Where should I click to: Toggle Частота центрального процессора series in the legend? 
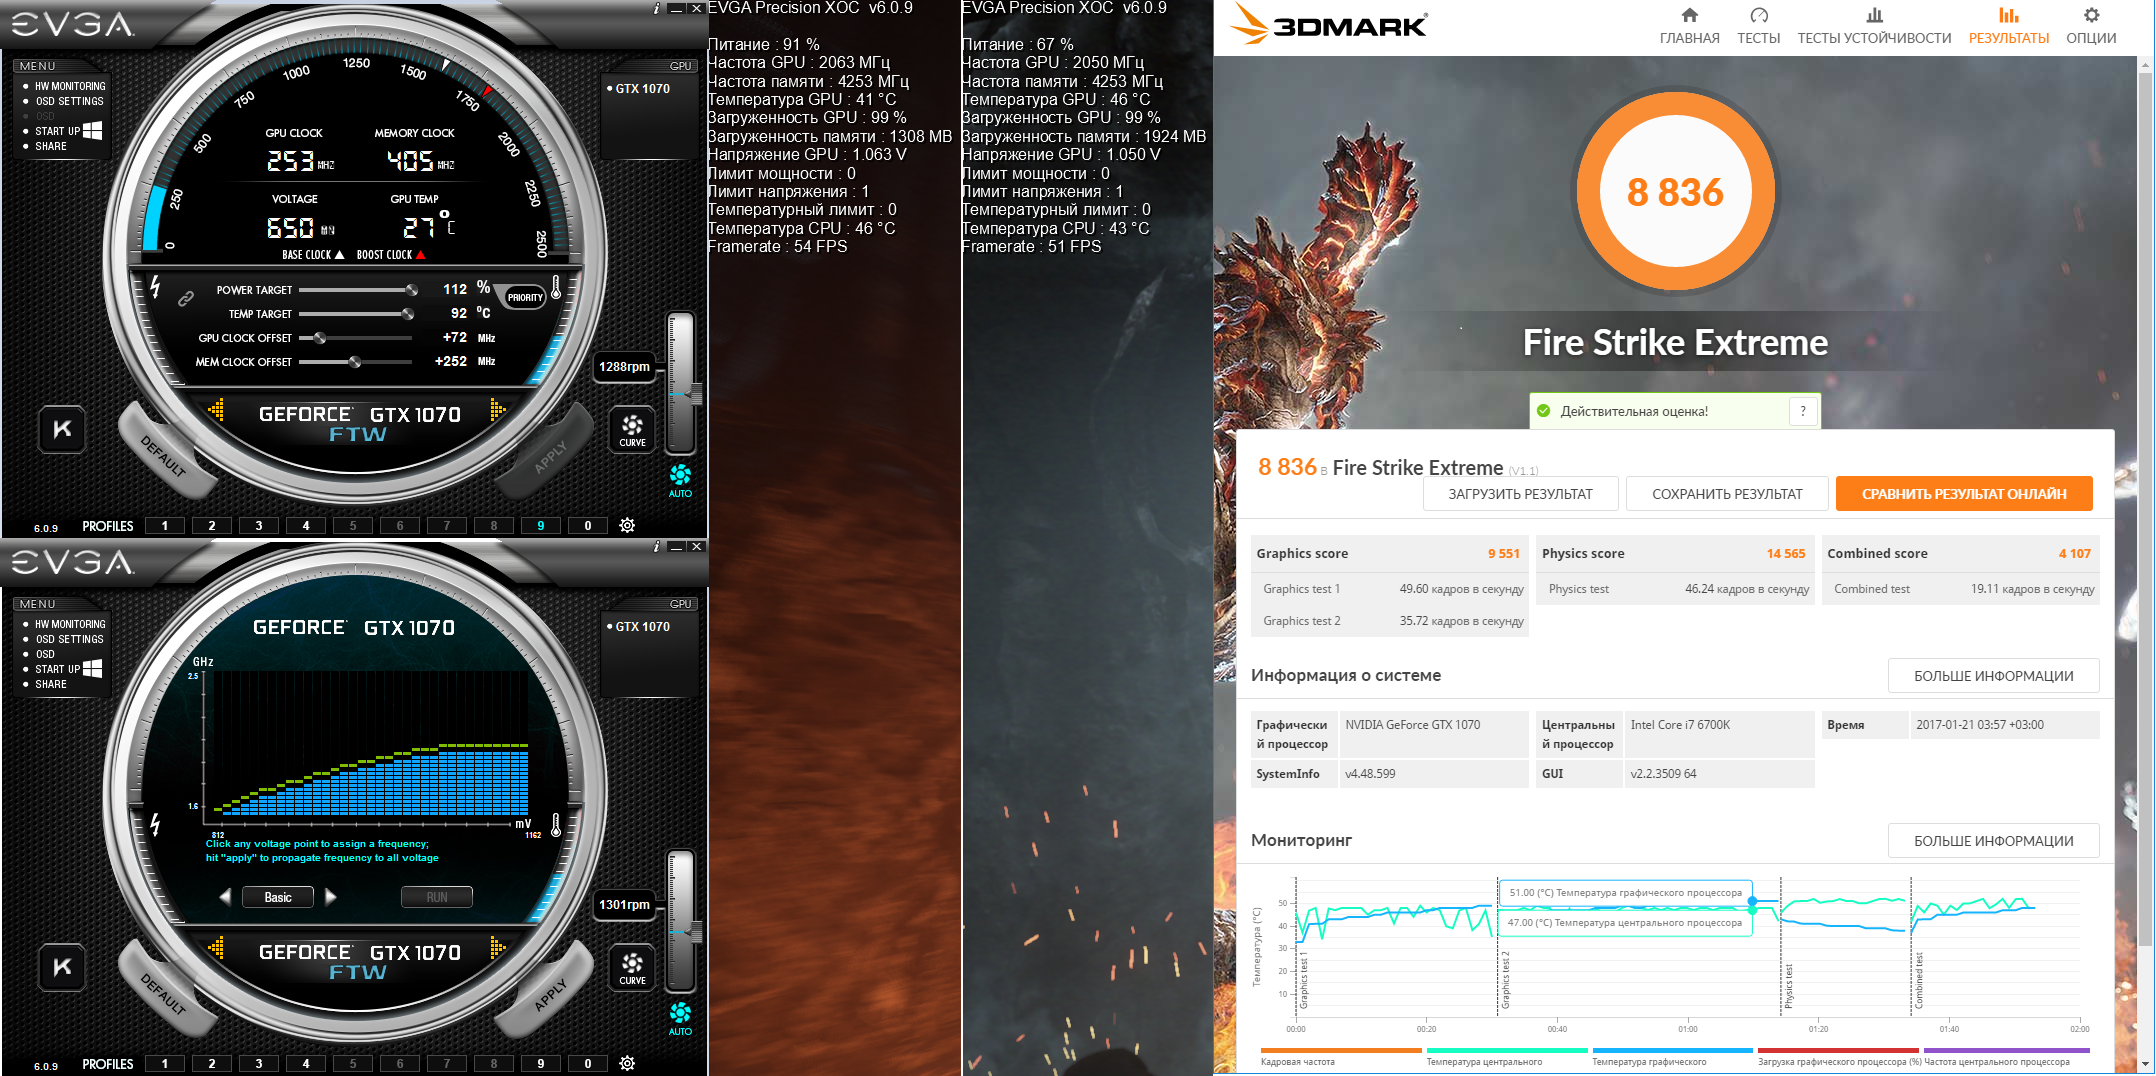pyautogui.click(x=2006, y=1057)
